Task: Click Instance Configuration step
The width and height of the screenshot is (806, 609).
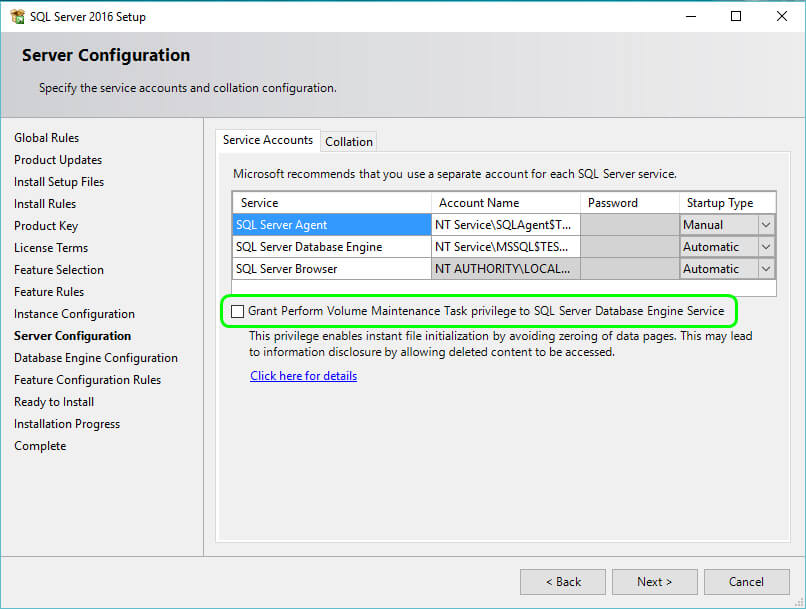Action: (74, 314)
